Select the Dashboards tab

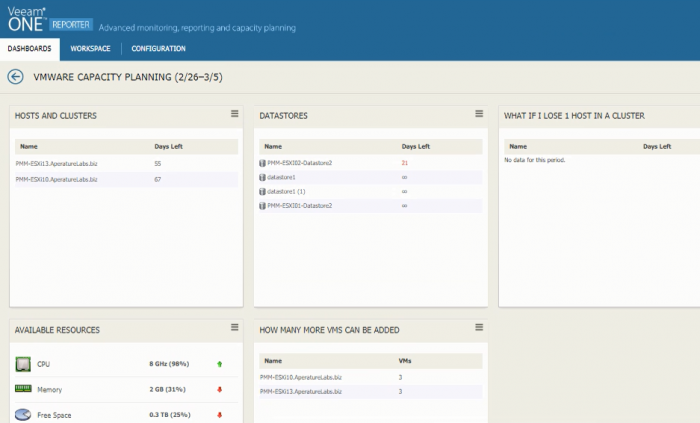tap(29, 48)
